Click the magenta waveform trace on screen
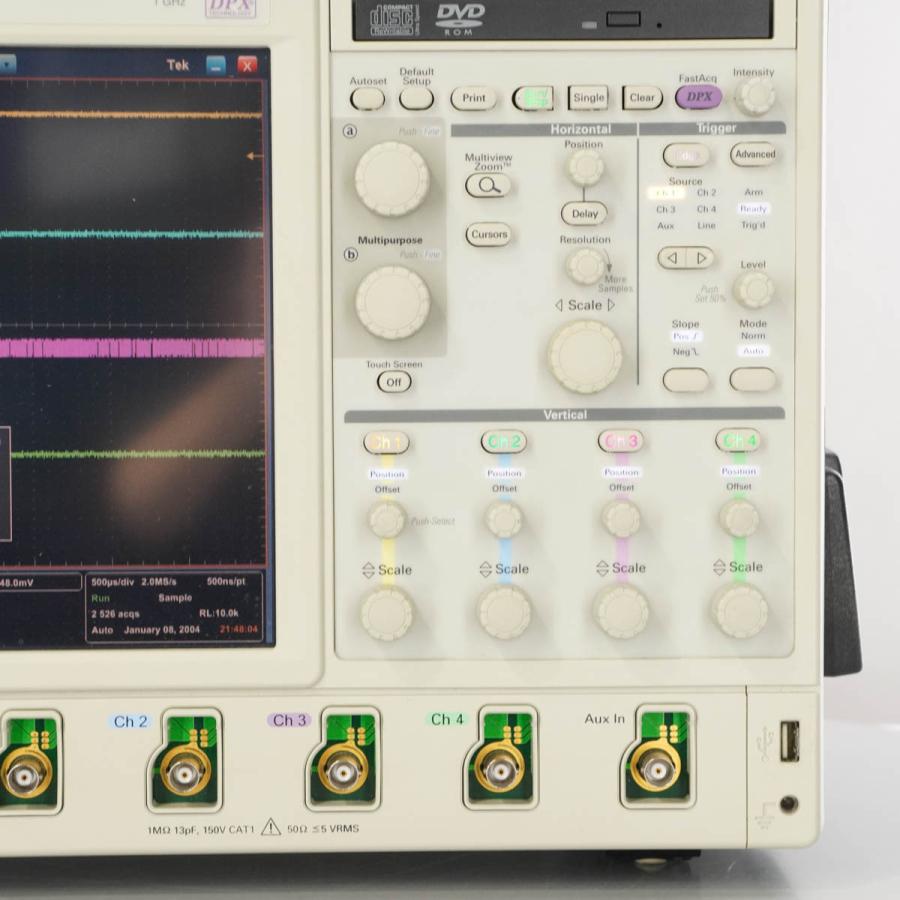 [131, 348]
